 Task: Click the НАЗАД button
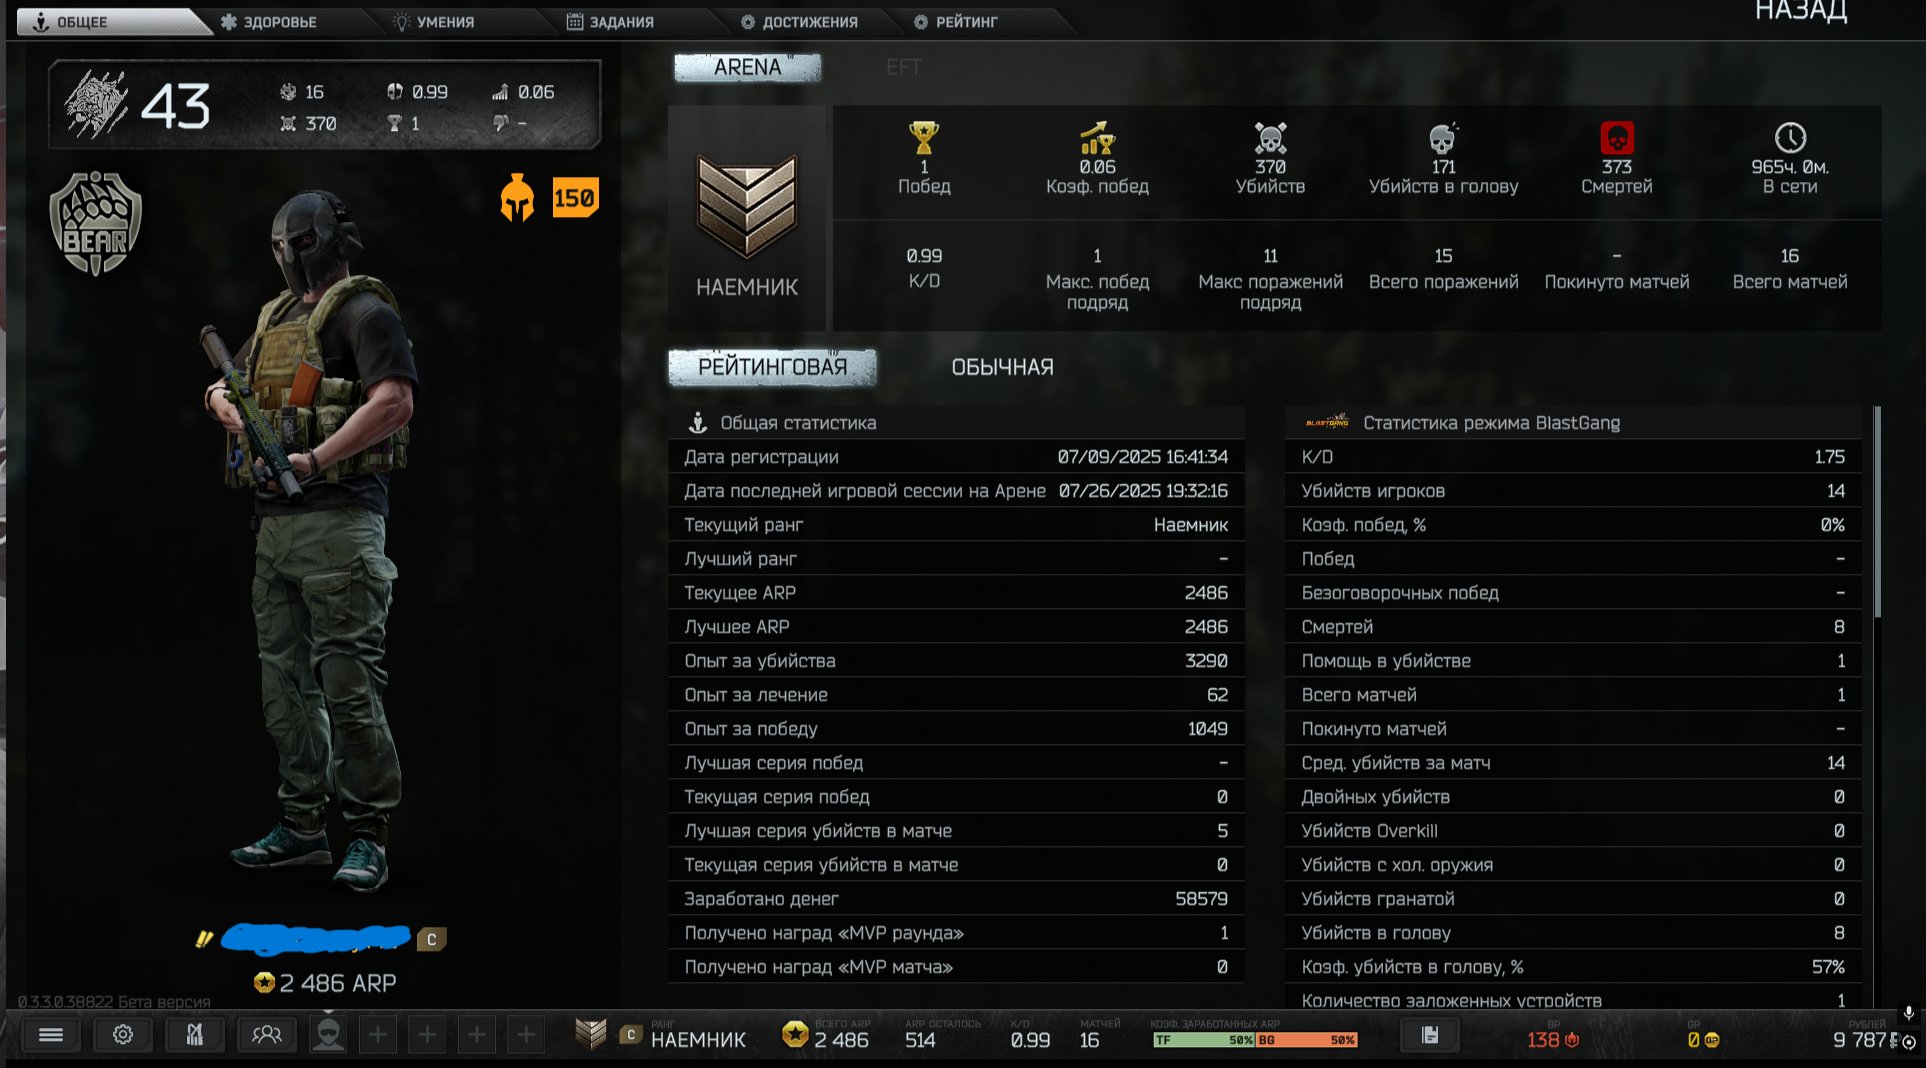1801,12
